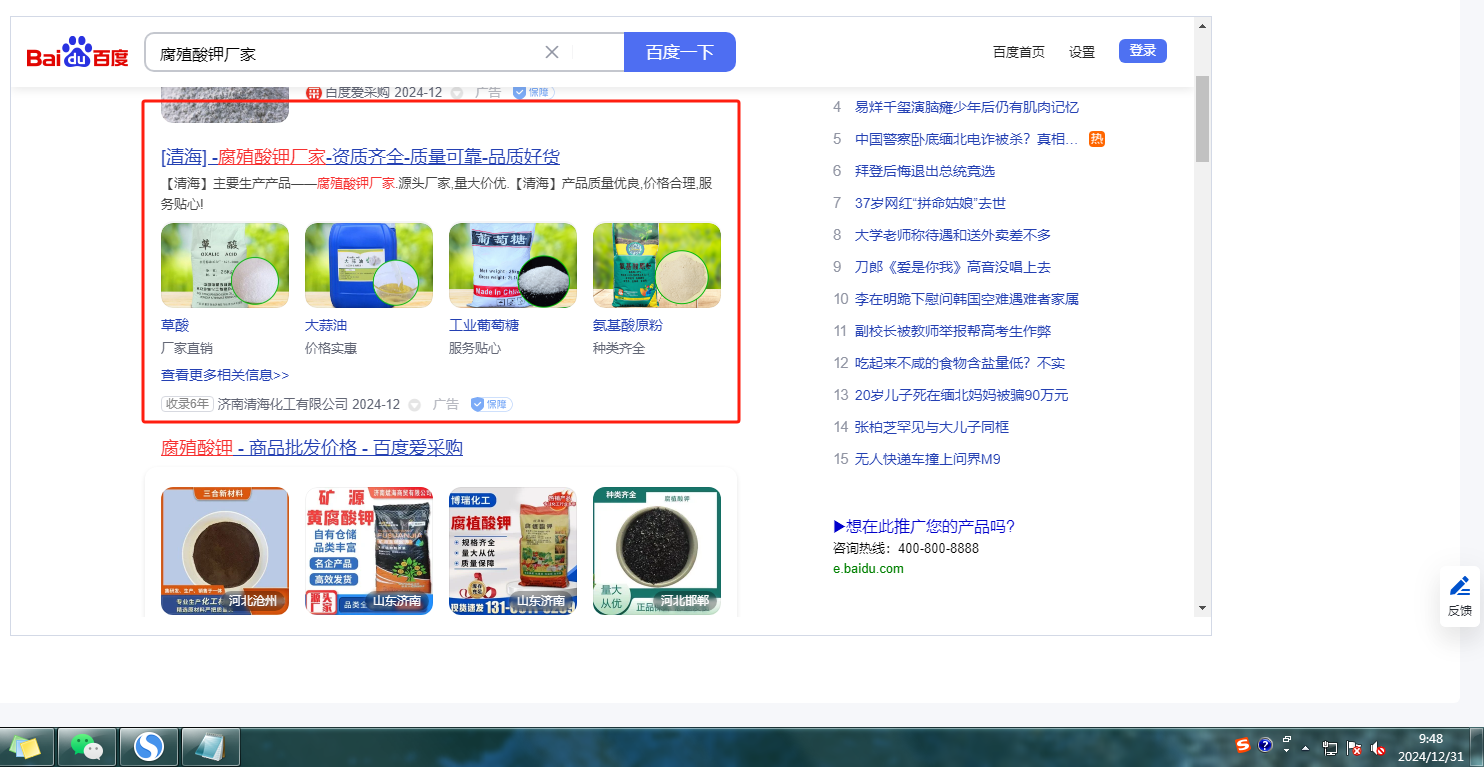The height and width of the screenshot is (767, 1484).
Task: Click the 保障 badge beside 百度爱采购 2024-12
Action: [533, 92]
